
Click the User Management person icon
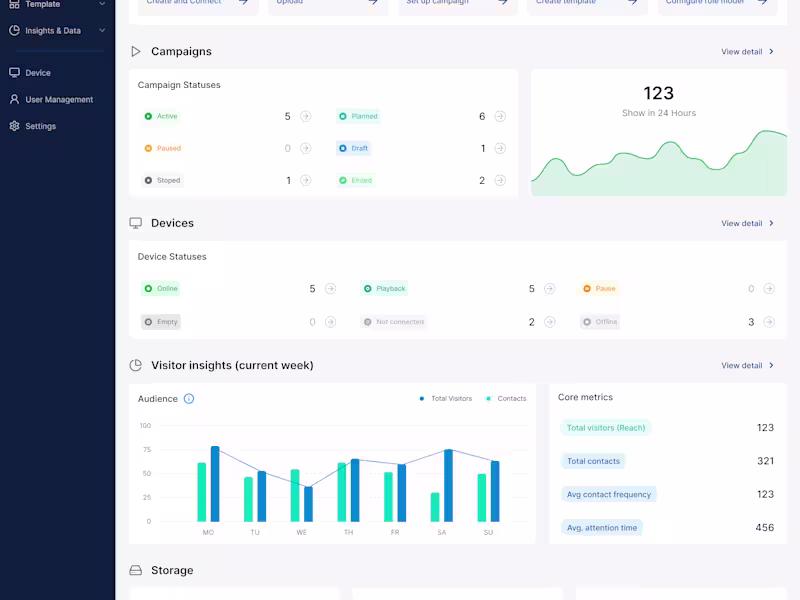(x=14, y=99)
